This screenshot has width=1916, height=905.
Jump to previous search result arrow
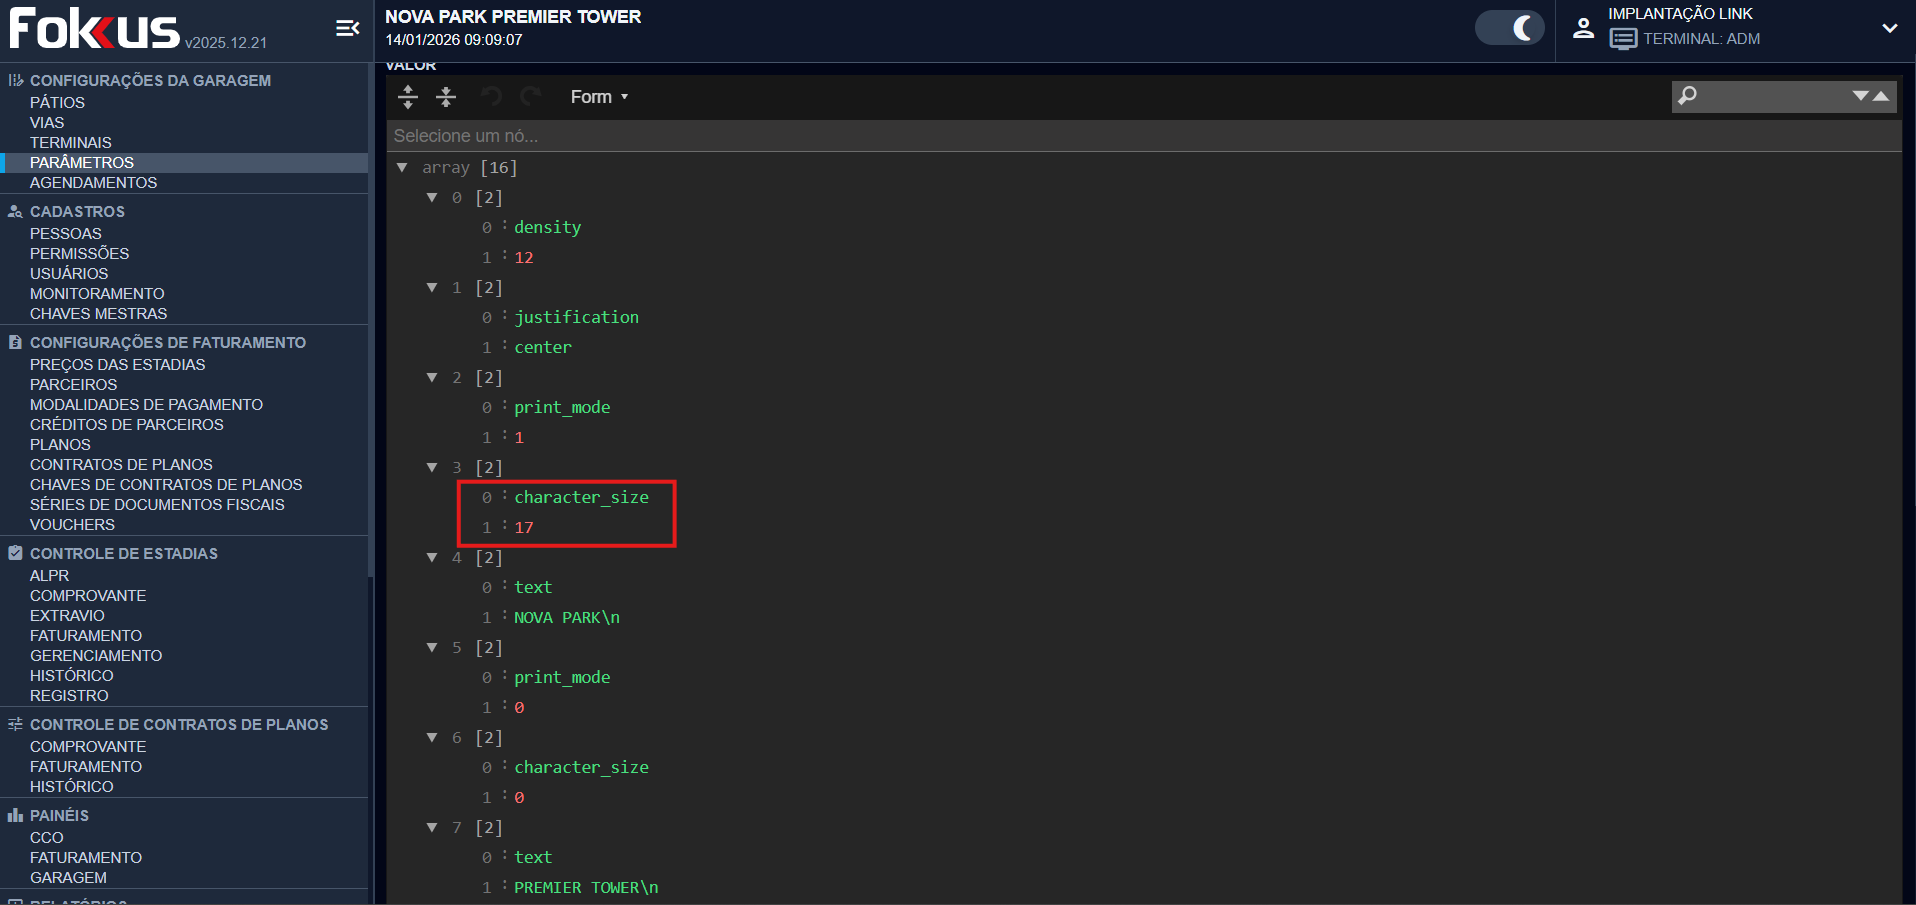tap(1881, 96)
